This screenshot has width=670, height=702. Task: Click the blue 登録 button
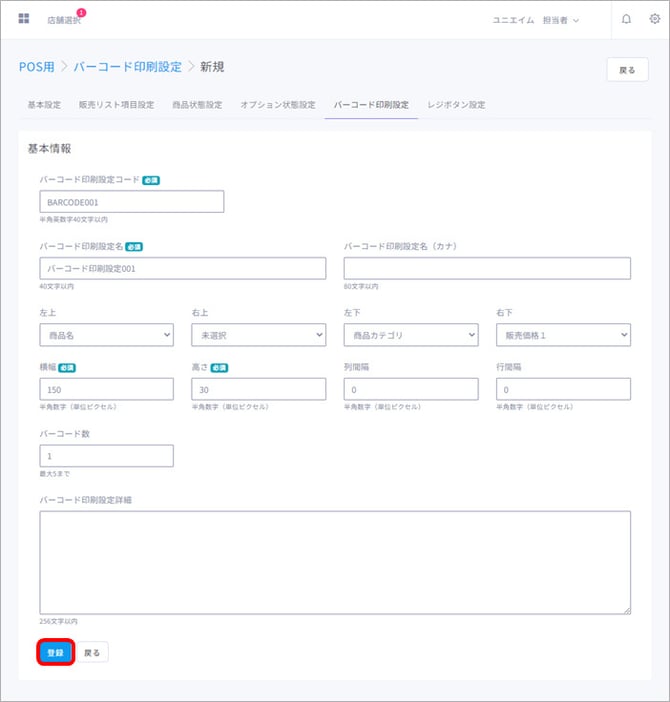55,652
